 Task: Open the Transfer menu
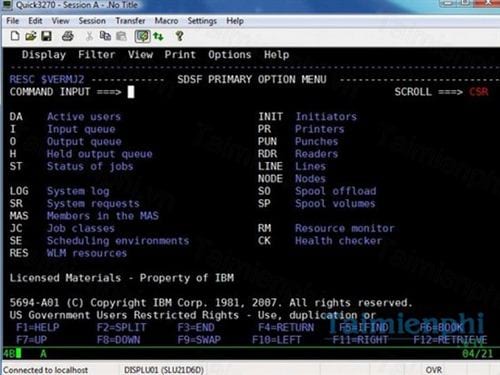130,21
